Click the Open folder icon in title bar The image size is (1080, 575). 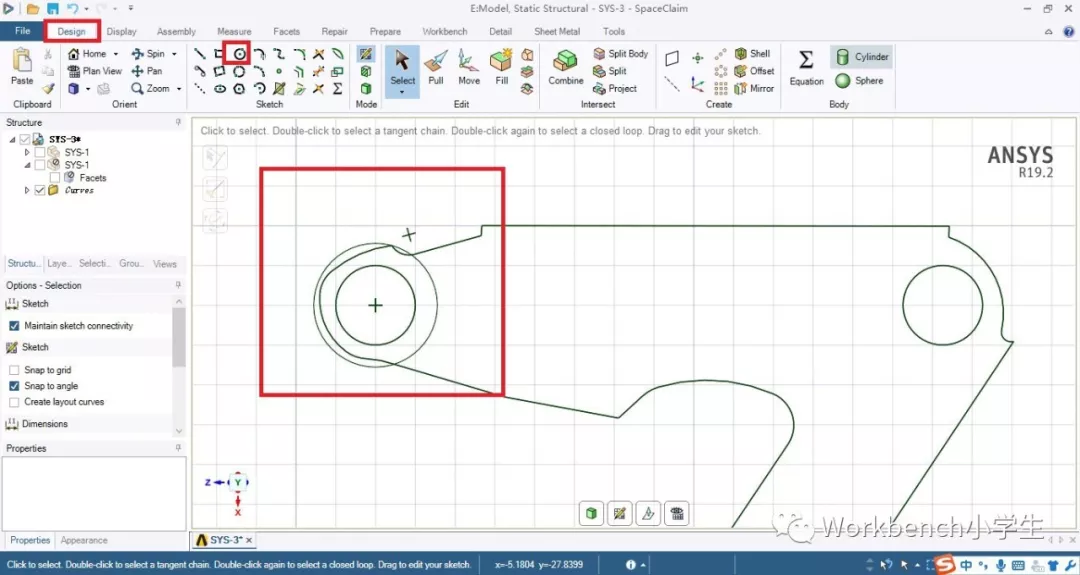(32, 9)
